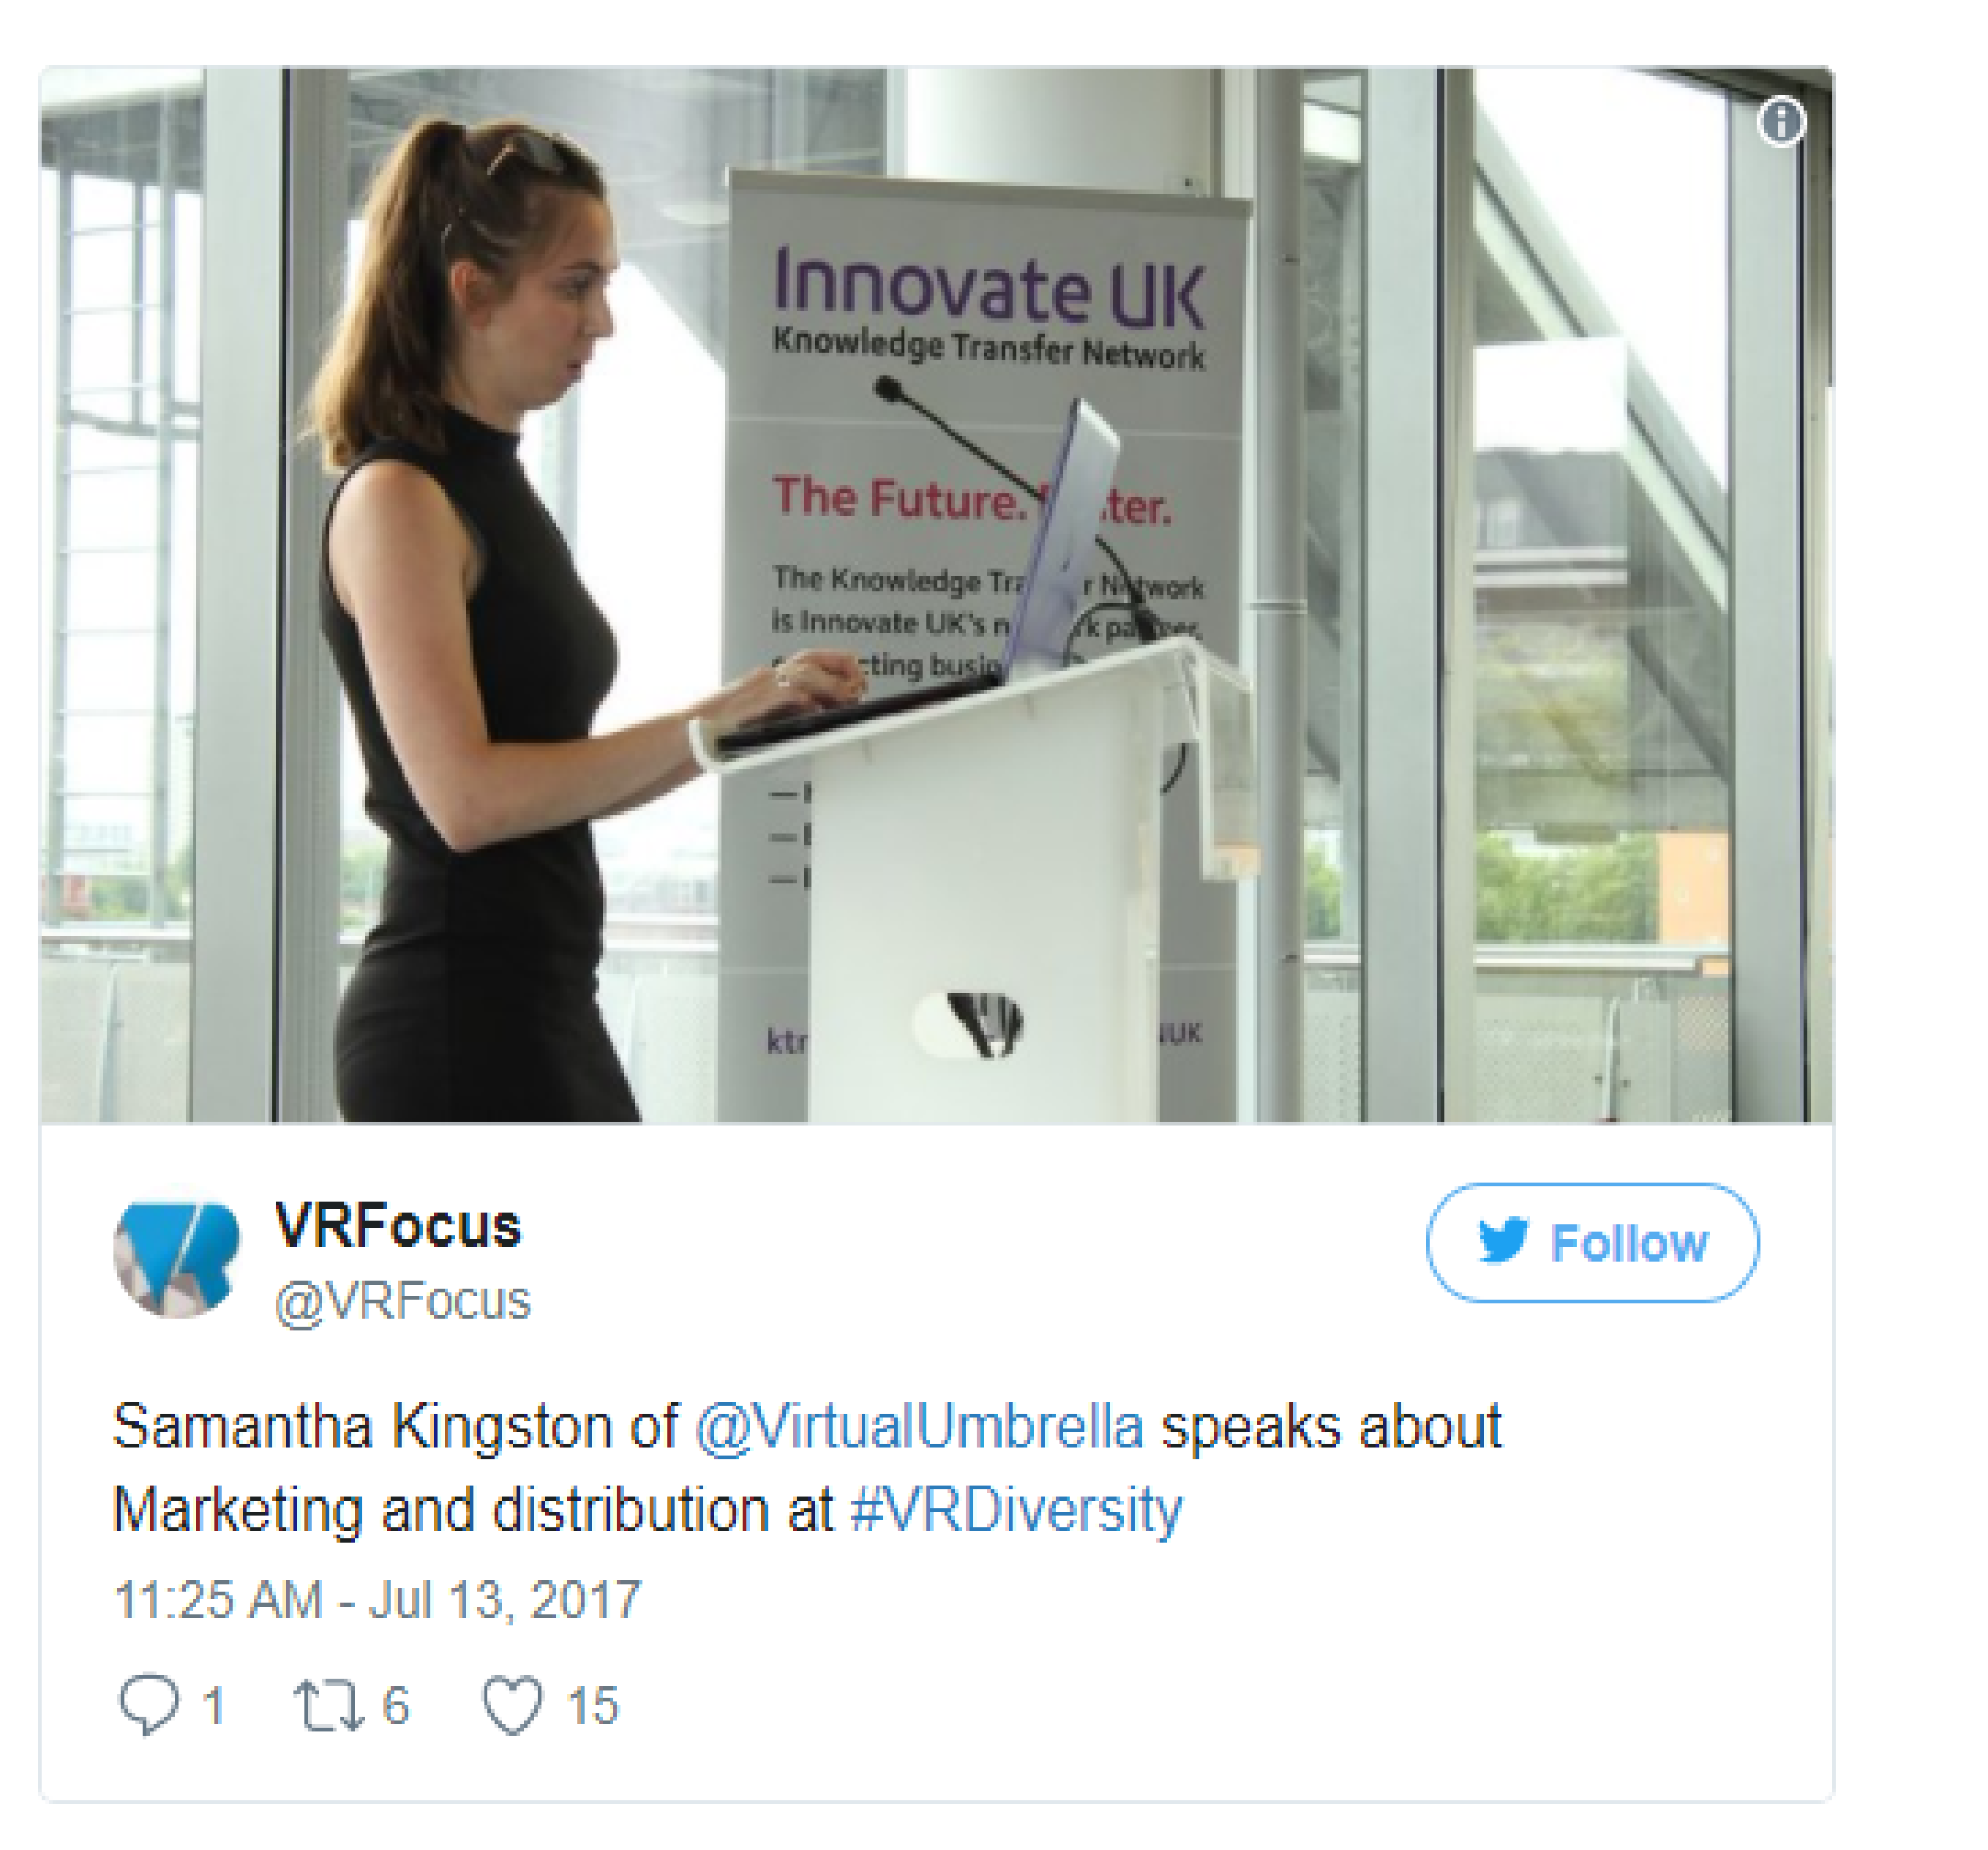Click the Twitter bird in the Follow button
This screenshot has width=1988, height=1850.
(x=1503, y=1241)
